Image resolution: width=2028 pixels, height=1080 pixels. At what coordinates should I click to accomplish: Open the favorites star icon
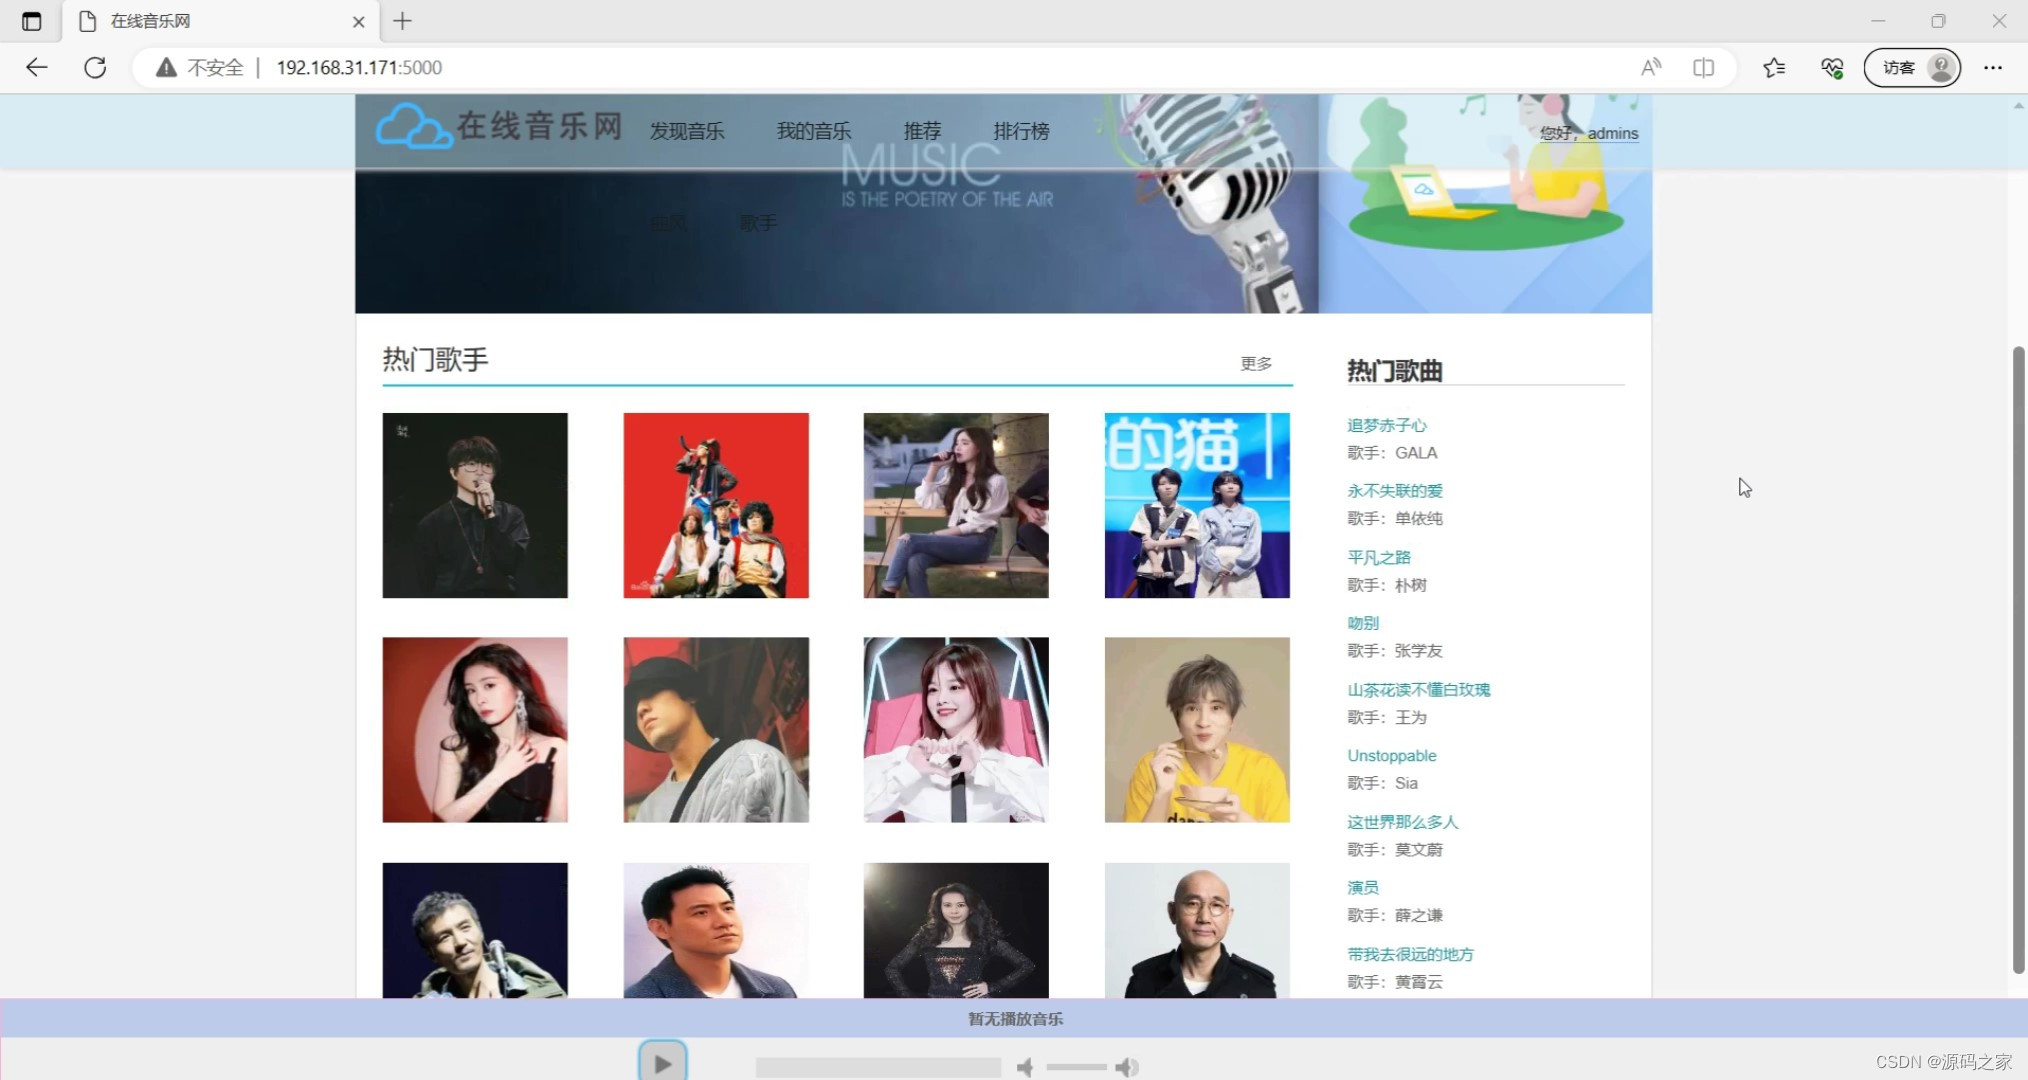[1775, 67]
